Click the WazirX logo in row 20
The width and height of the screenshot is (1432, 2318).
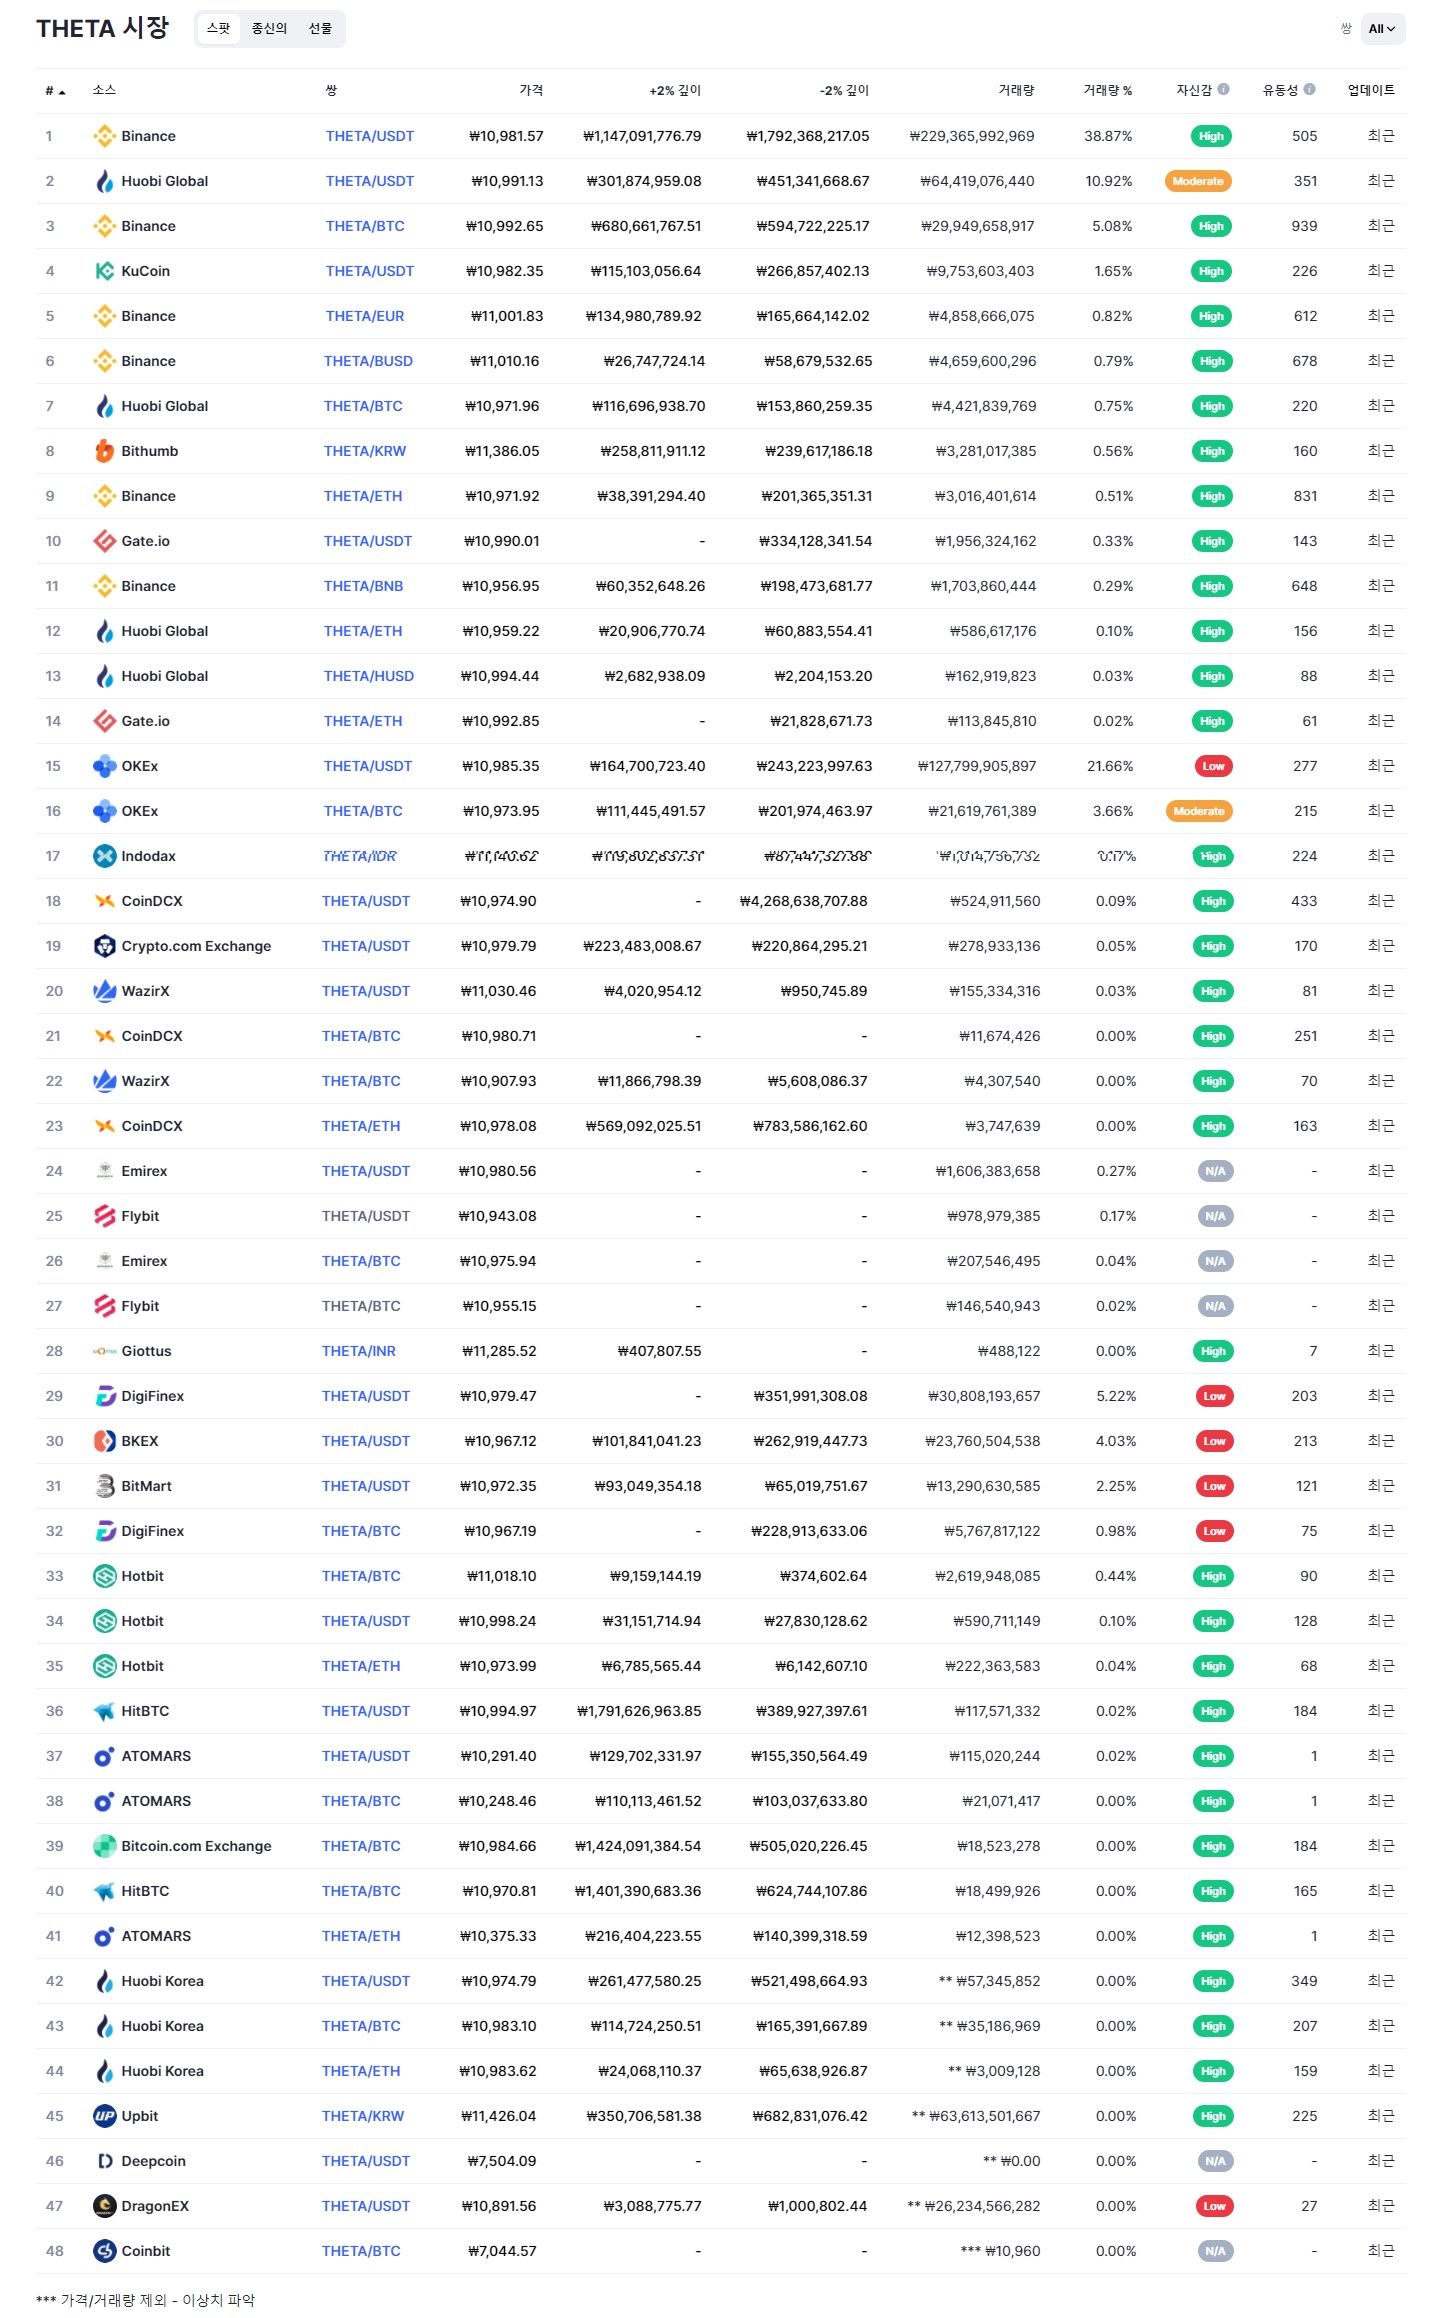104,991
